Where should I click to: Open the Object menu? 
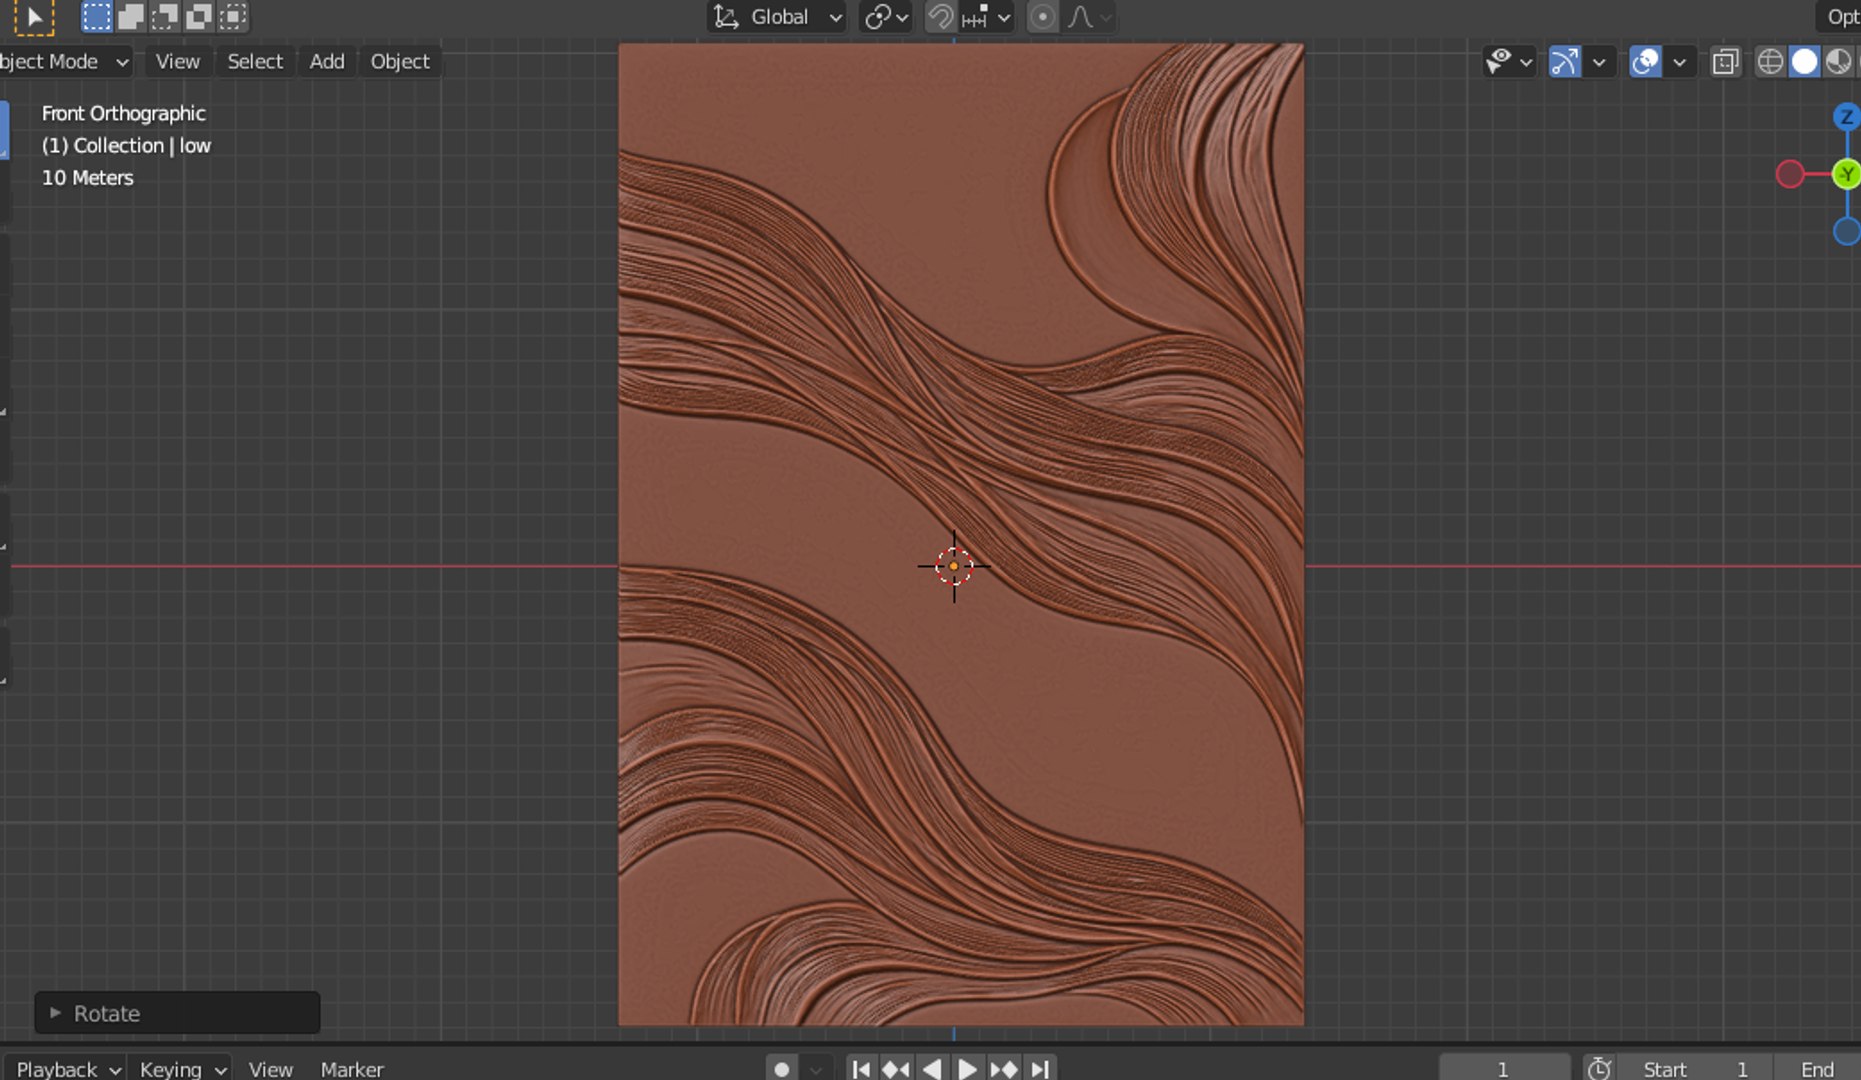click(400, 61)
